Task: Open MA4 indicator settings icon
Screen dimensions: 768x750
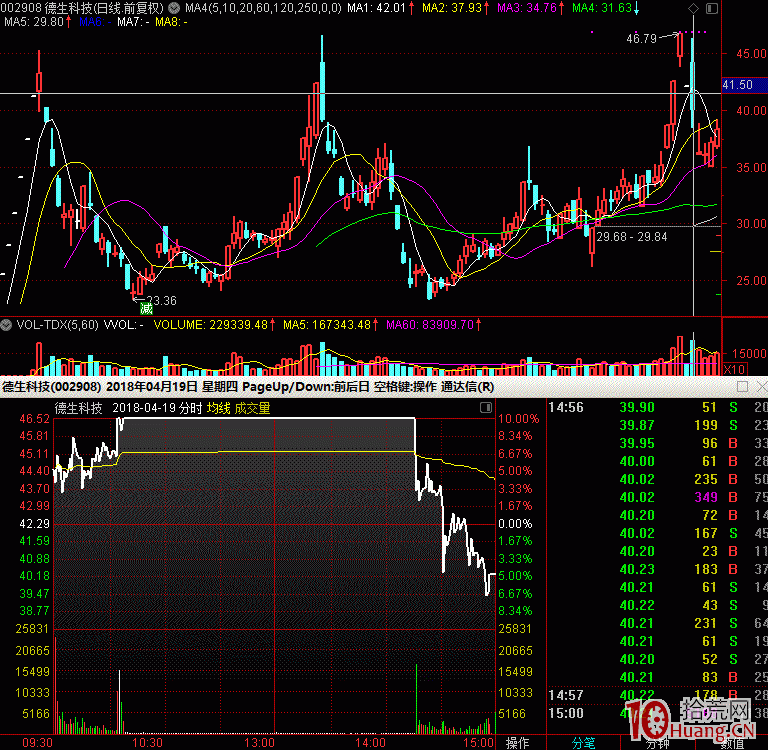Action: coord(173,8)
